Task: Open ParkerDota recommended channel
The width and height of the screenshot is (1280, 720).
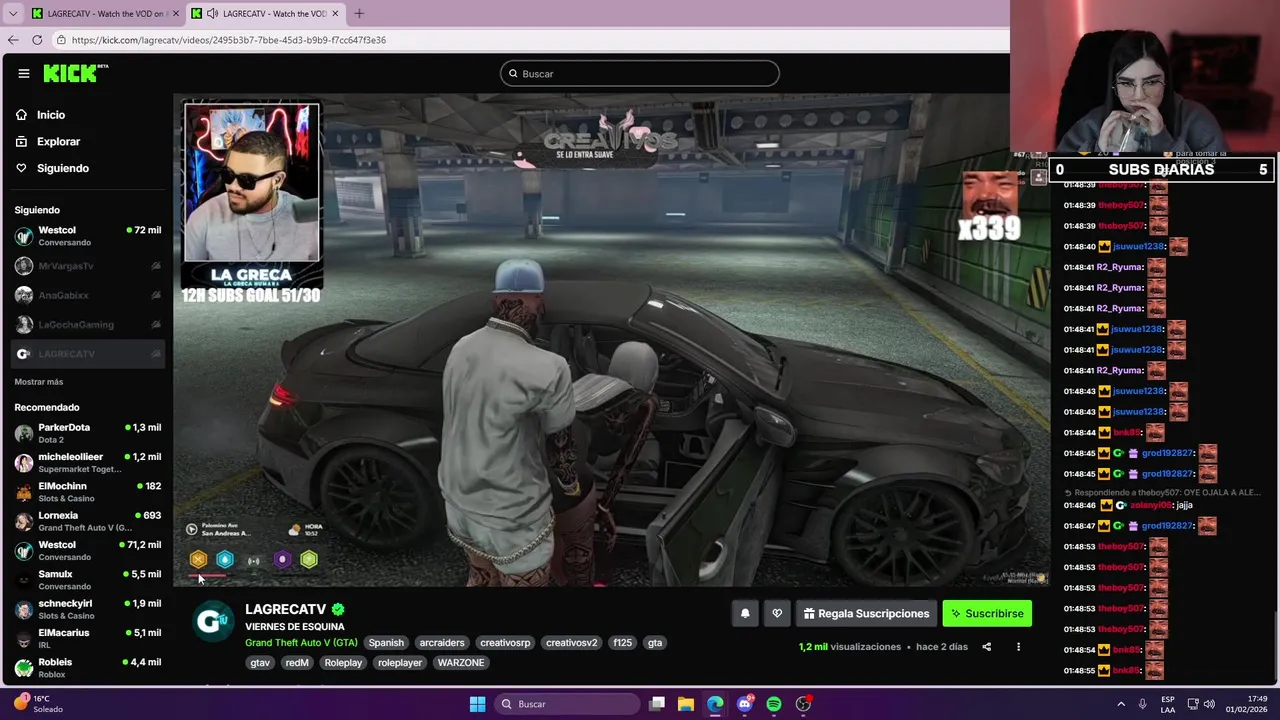Action: pos(87,433)
